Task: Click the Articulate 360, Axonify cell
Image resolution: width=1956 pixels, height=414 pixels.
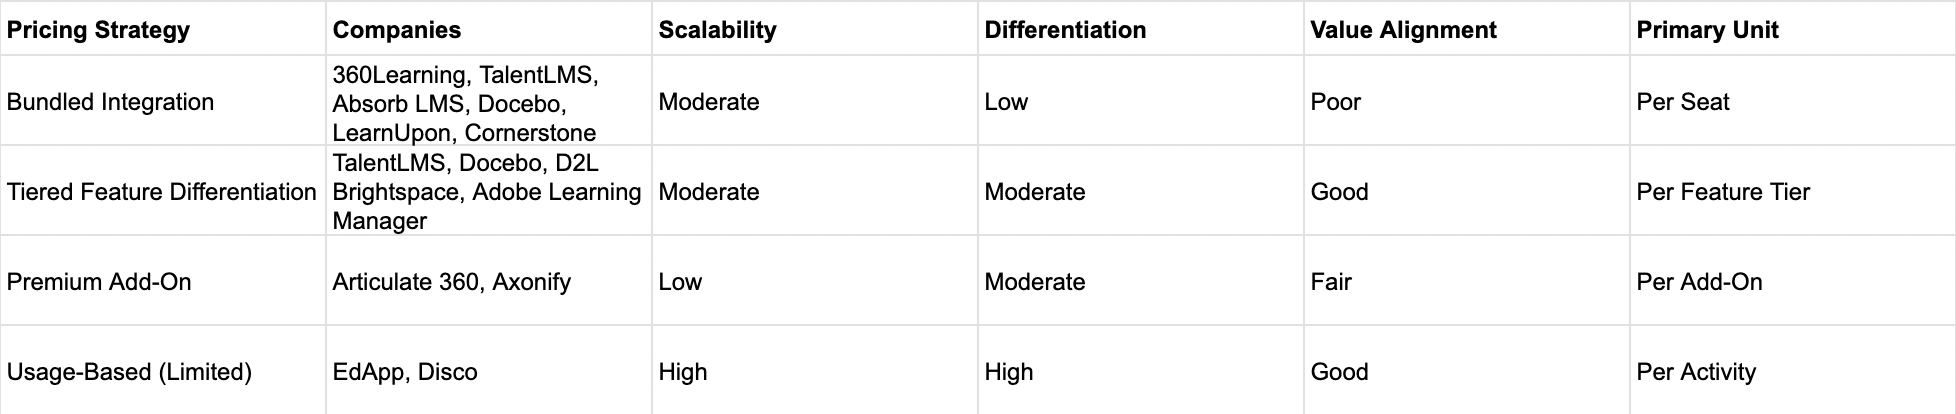Action: [x=489, y=281]
